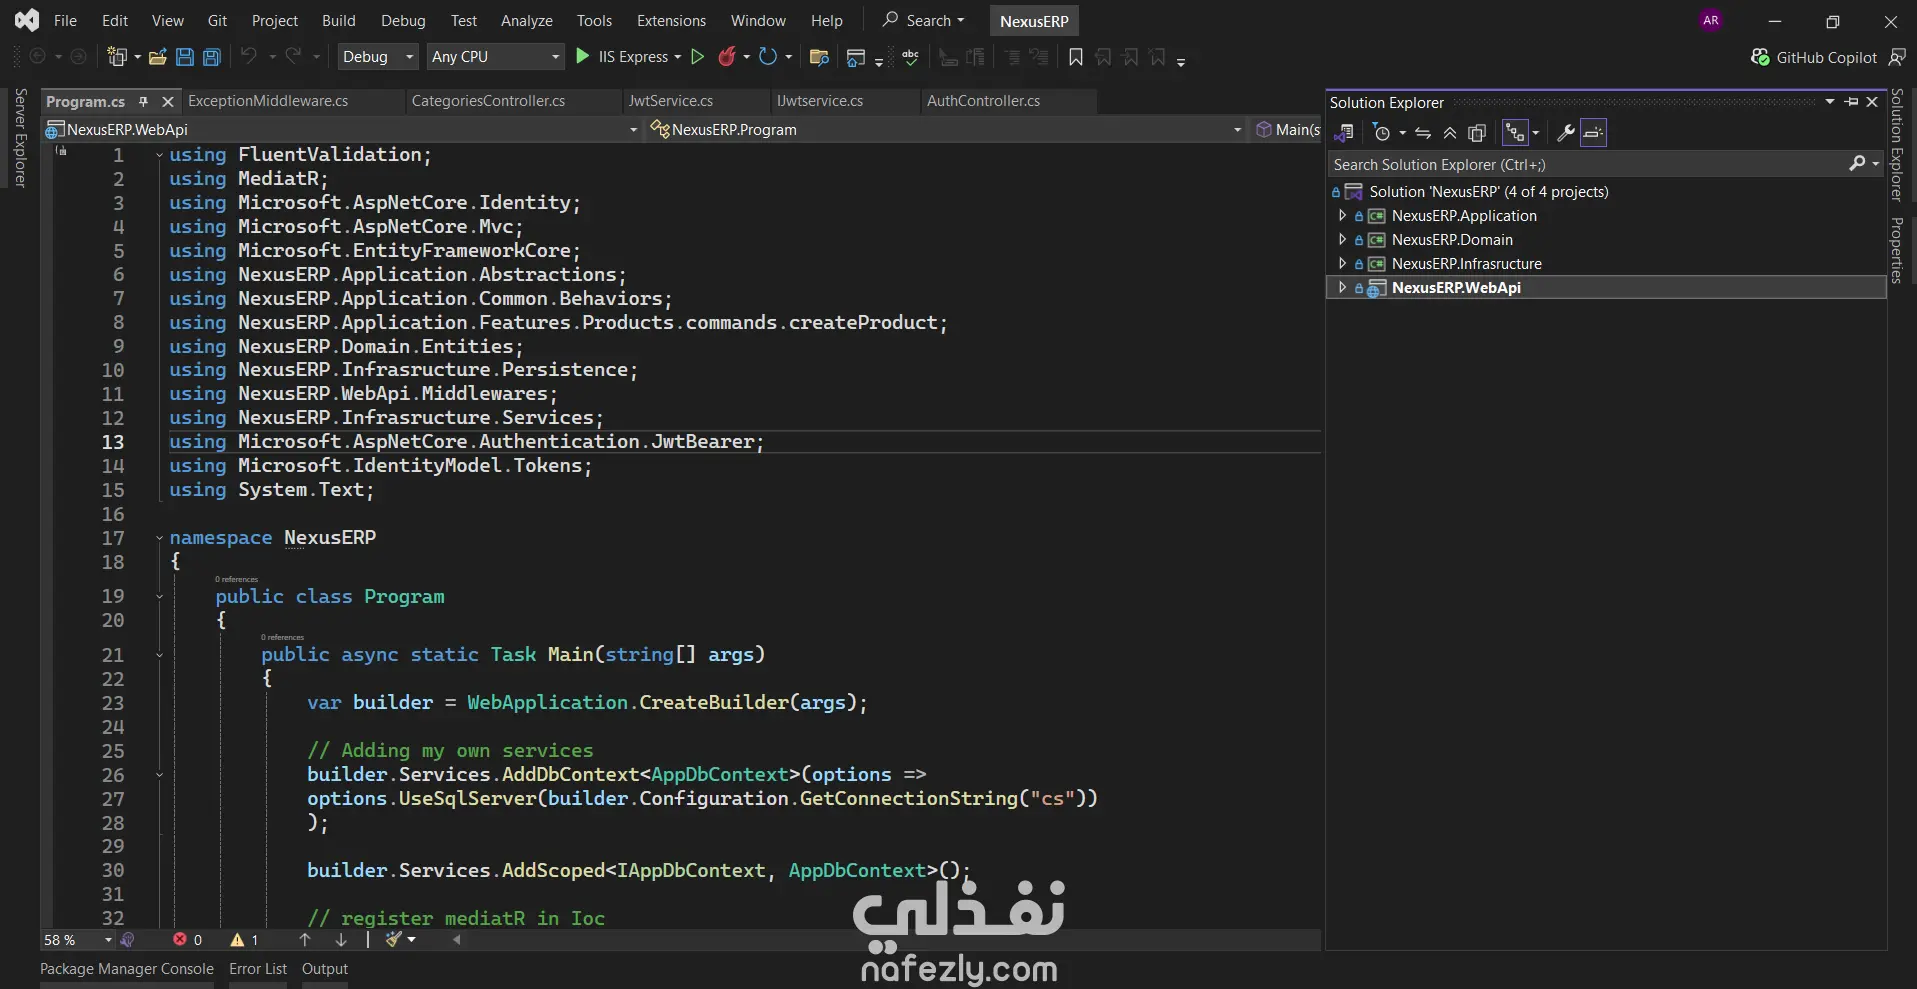Open the Build menu
This screenshot has height=989, width=1917.
tap(338, 20)
